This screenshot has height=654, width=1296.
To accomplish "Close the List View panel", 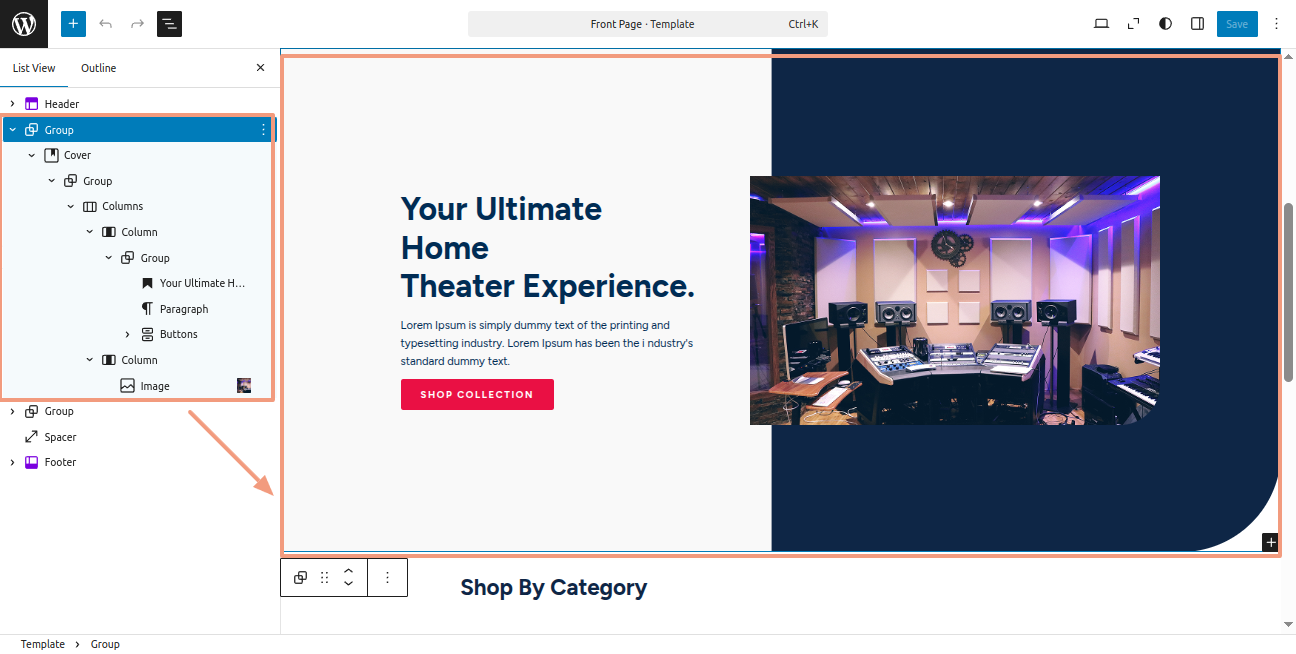I will tap(260, 68).
